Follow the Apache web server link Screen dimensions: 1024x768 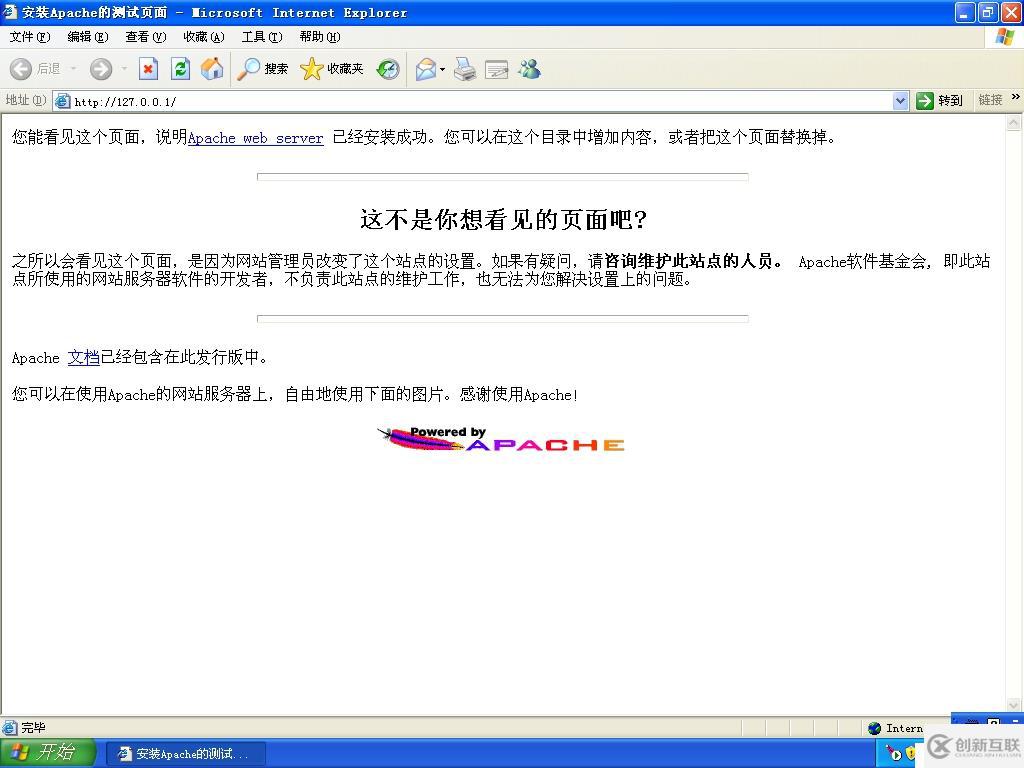tap(255, 138)
